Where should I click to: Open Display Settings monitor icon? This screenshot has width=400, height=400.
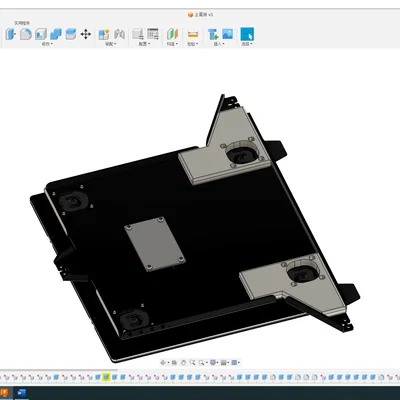pyautogui.click(x=213, y=362)
